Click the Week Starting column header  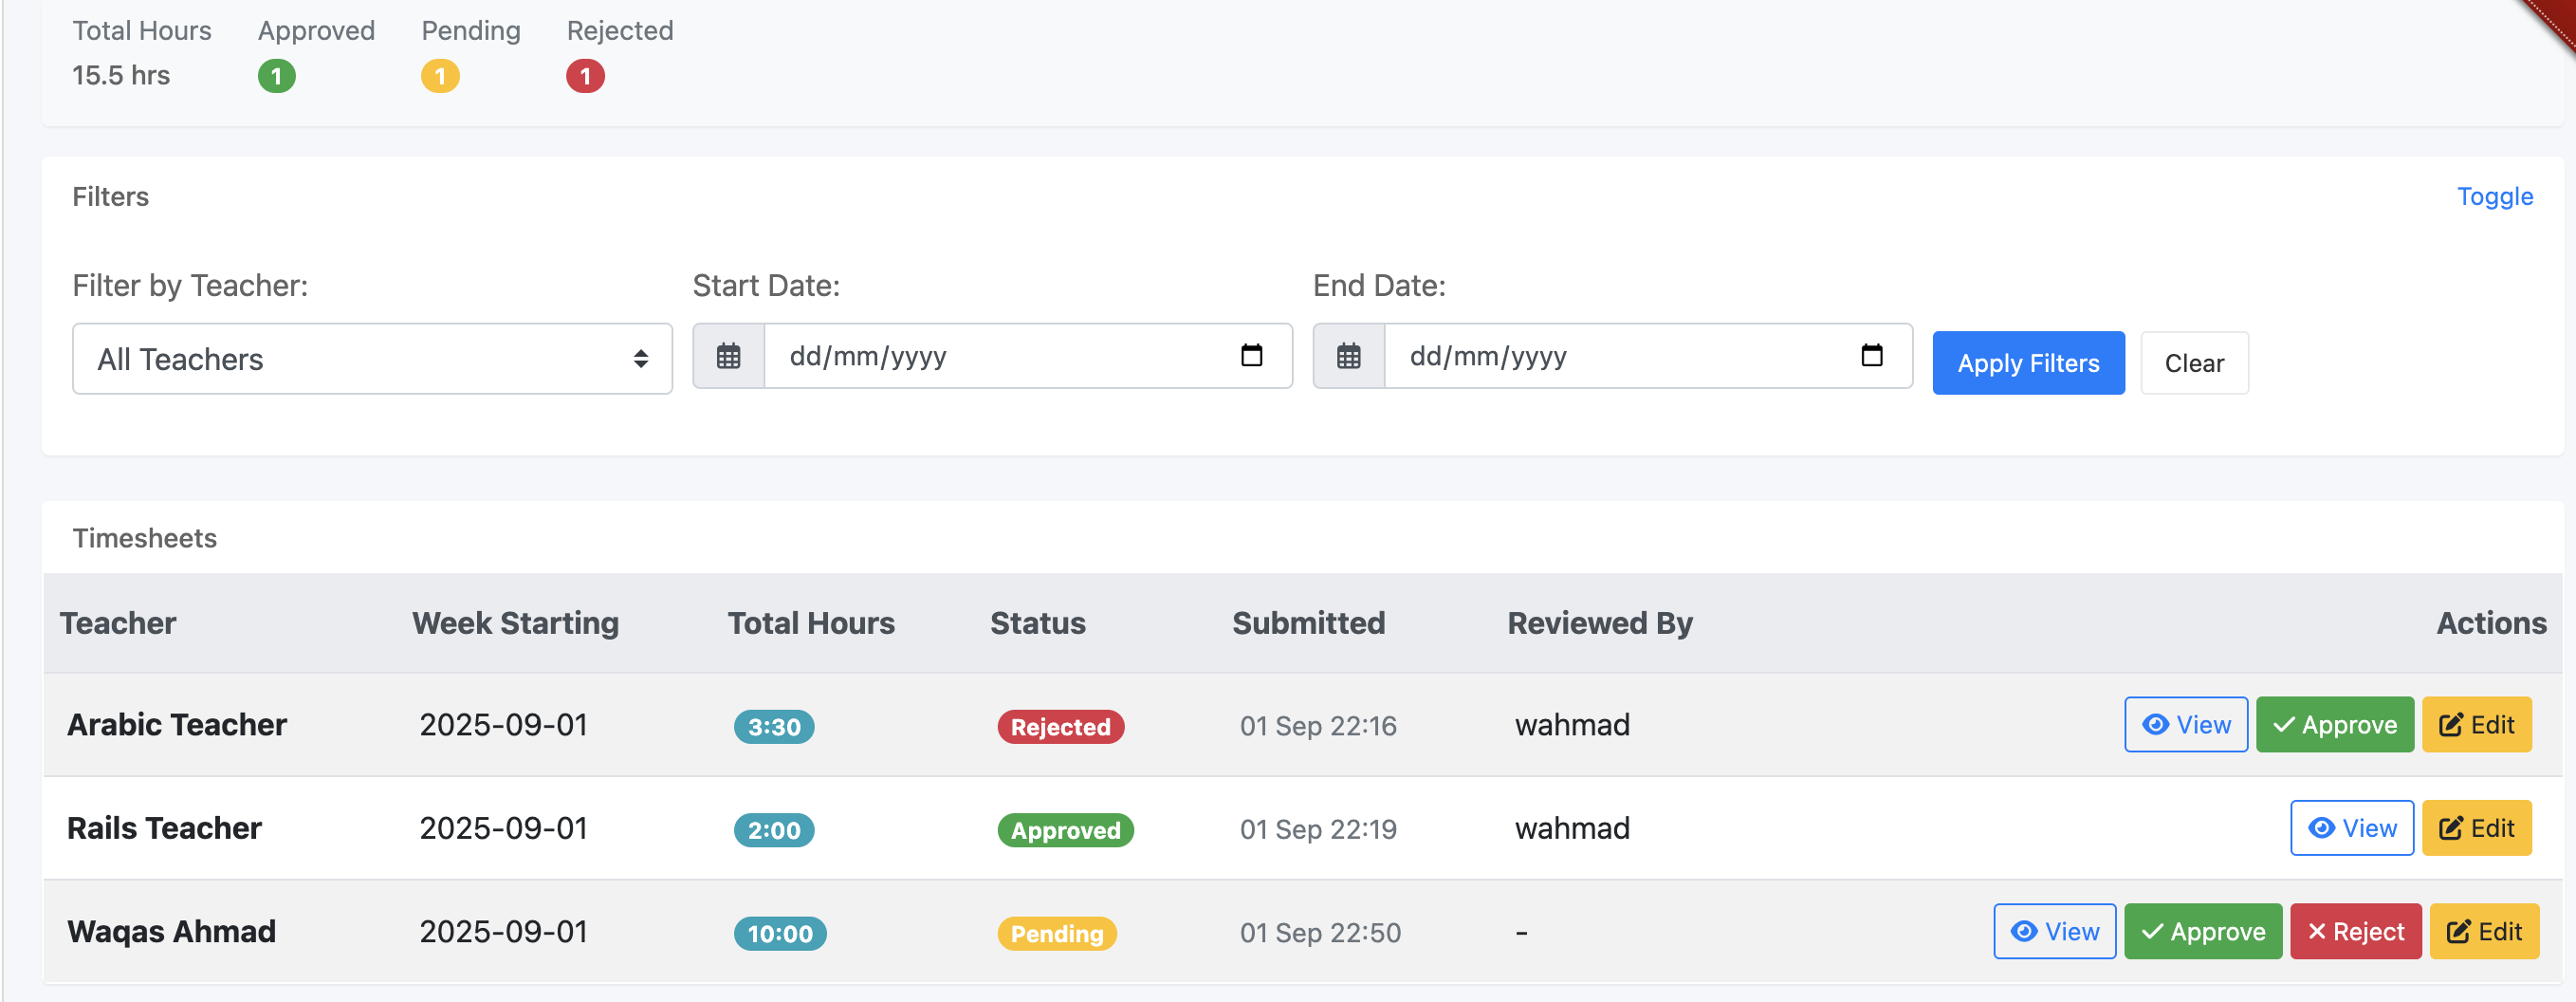pyautogui.click(x=515, y=623)
